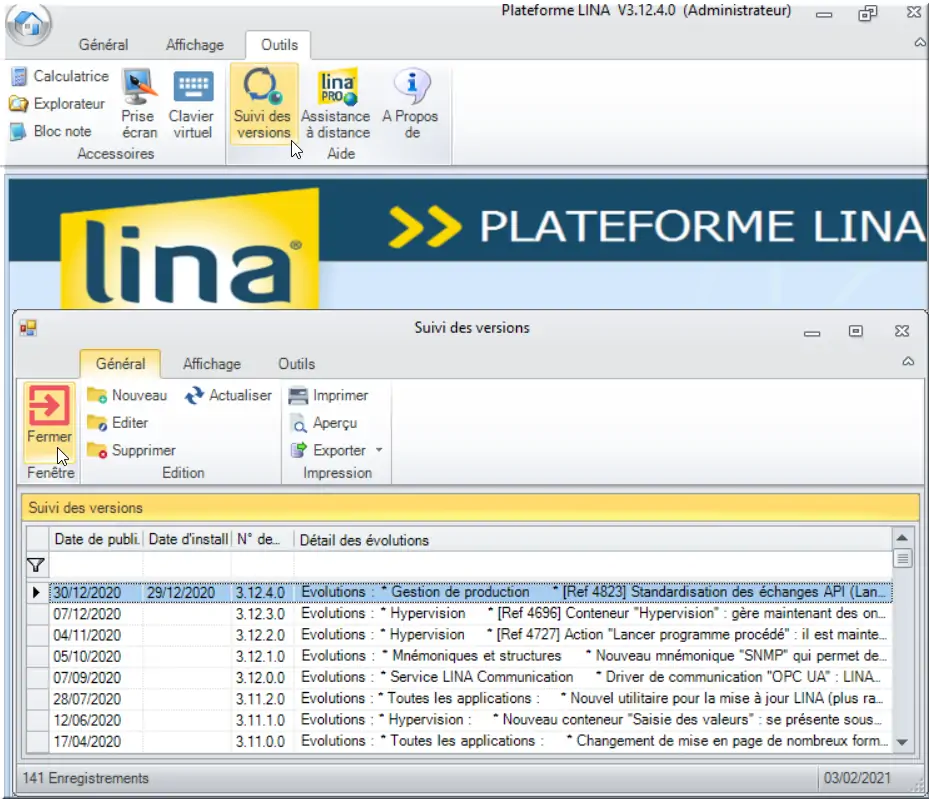Open Affichage tab in Suivi des versions window
This screenshot has height=799, width=929.
pyautogui.click(x=212, y=364)
